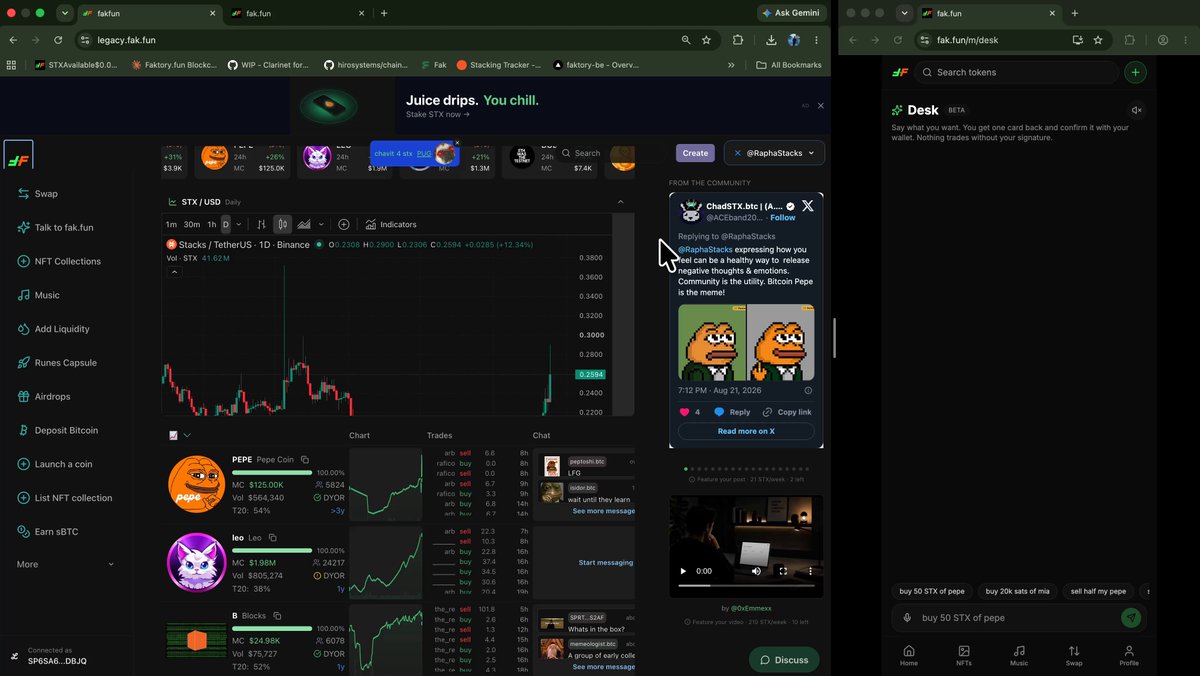Viewport: 1200px width, 676px height.
Task: Open the Leo token avatar thumbnail
Action: pyautogui.click(x=196, y=562)
